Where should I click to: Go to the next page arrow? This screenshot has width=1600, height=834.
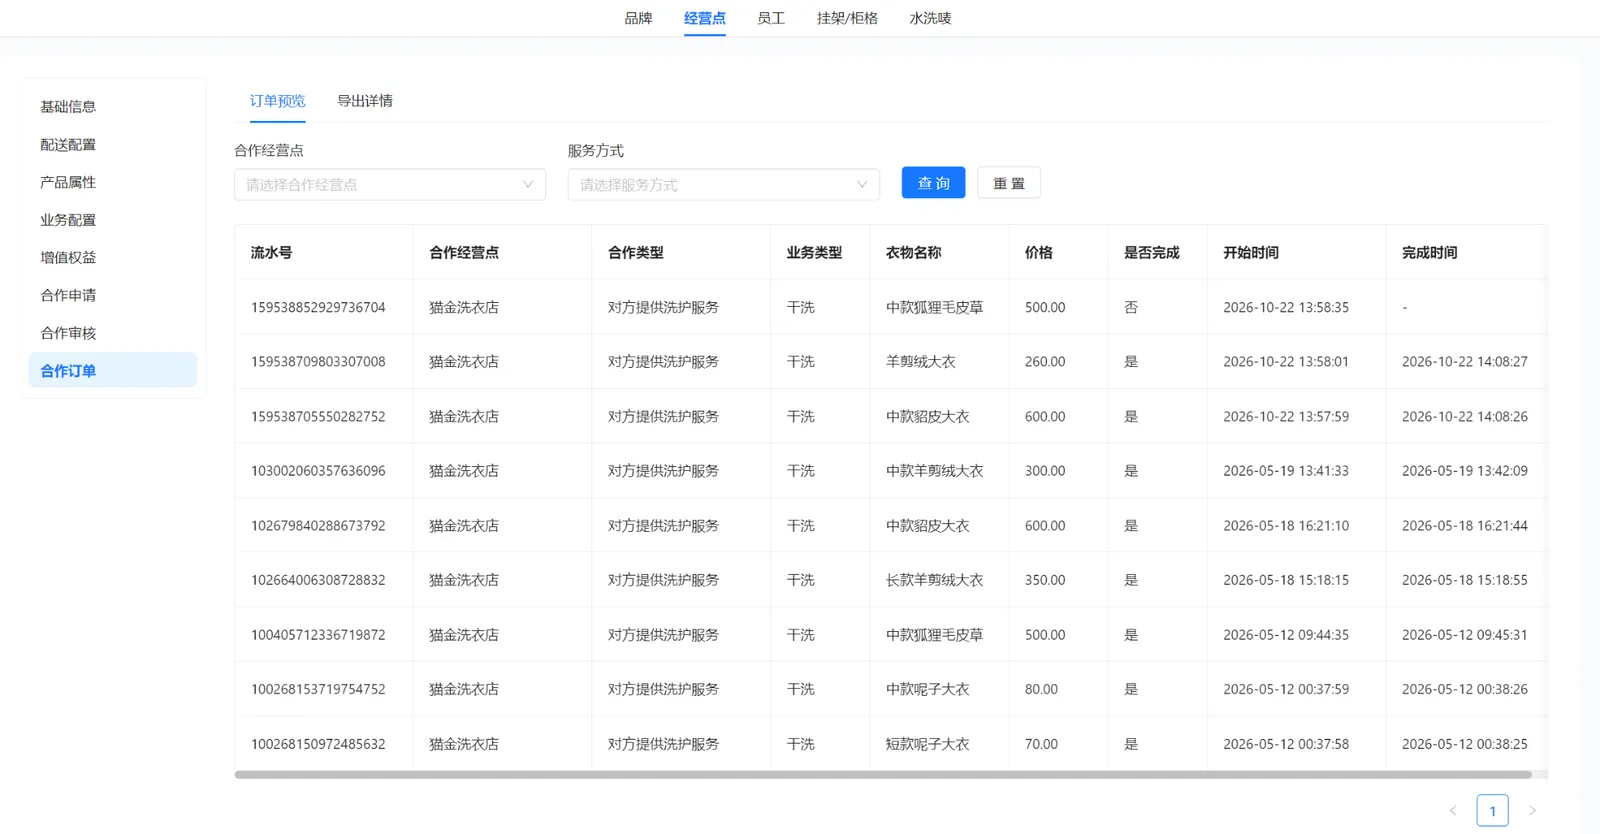[1532, 810]
